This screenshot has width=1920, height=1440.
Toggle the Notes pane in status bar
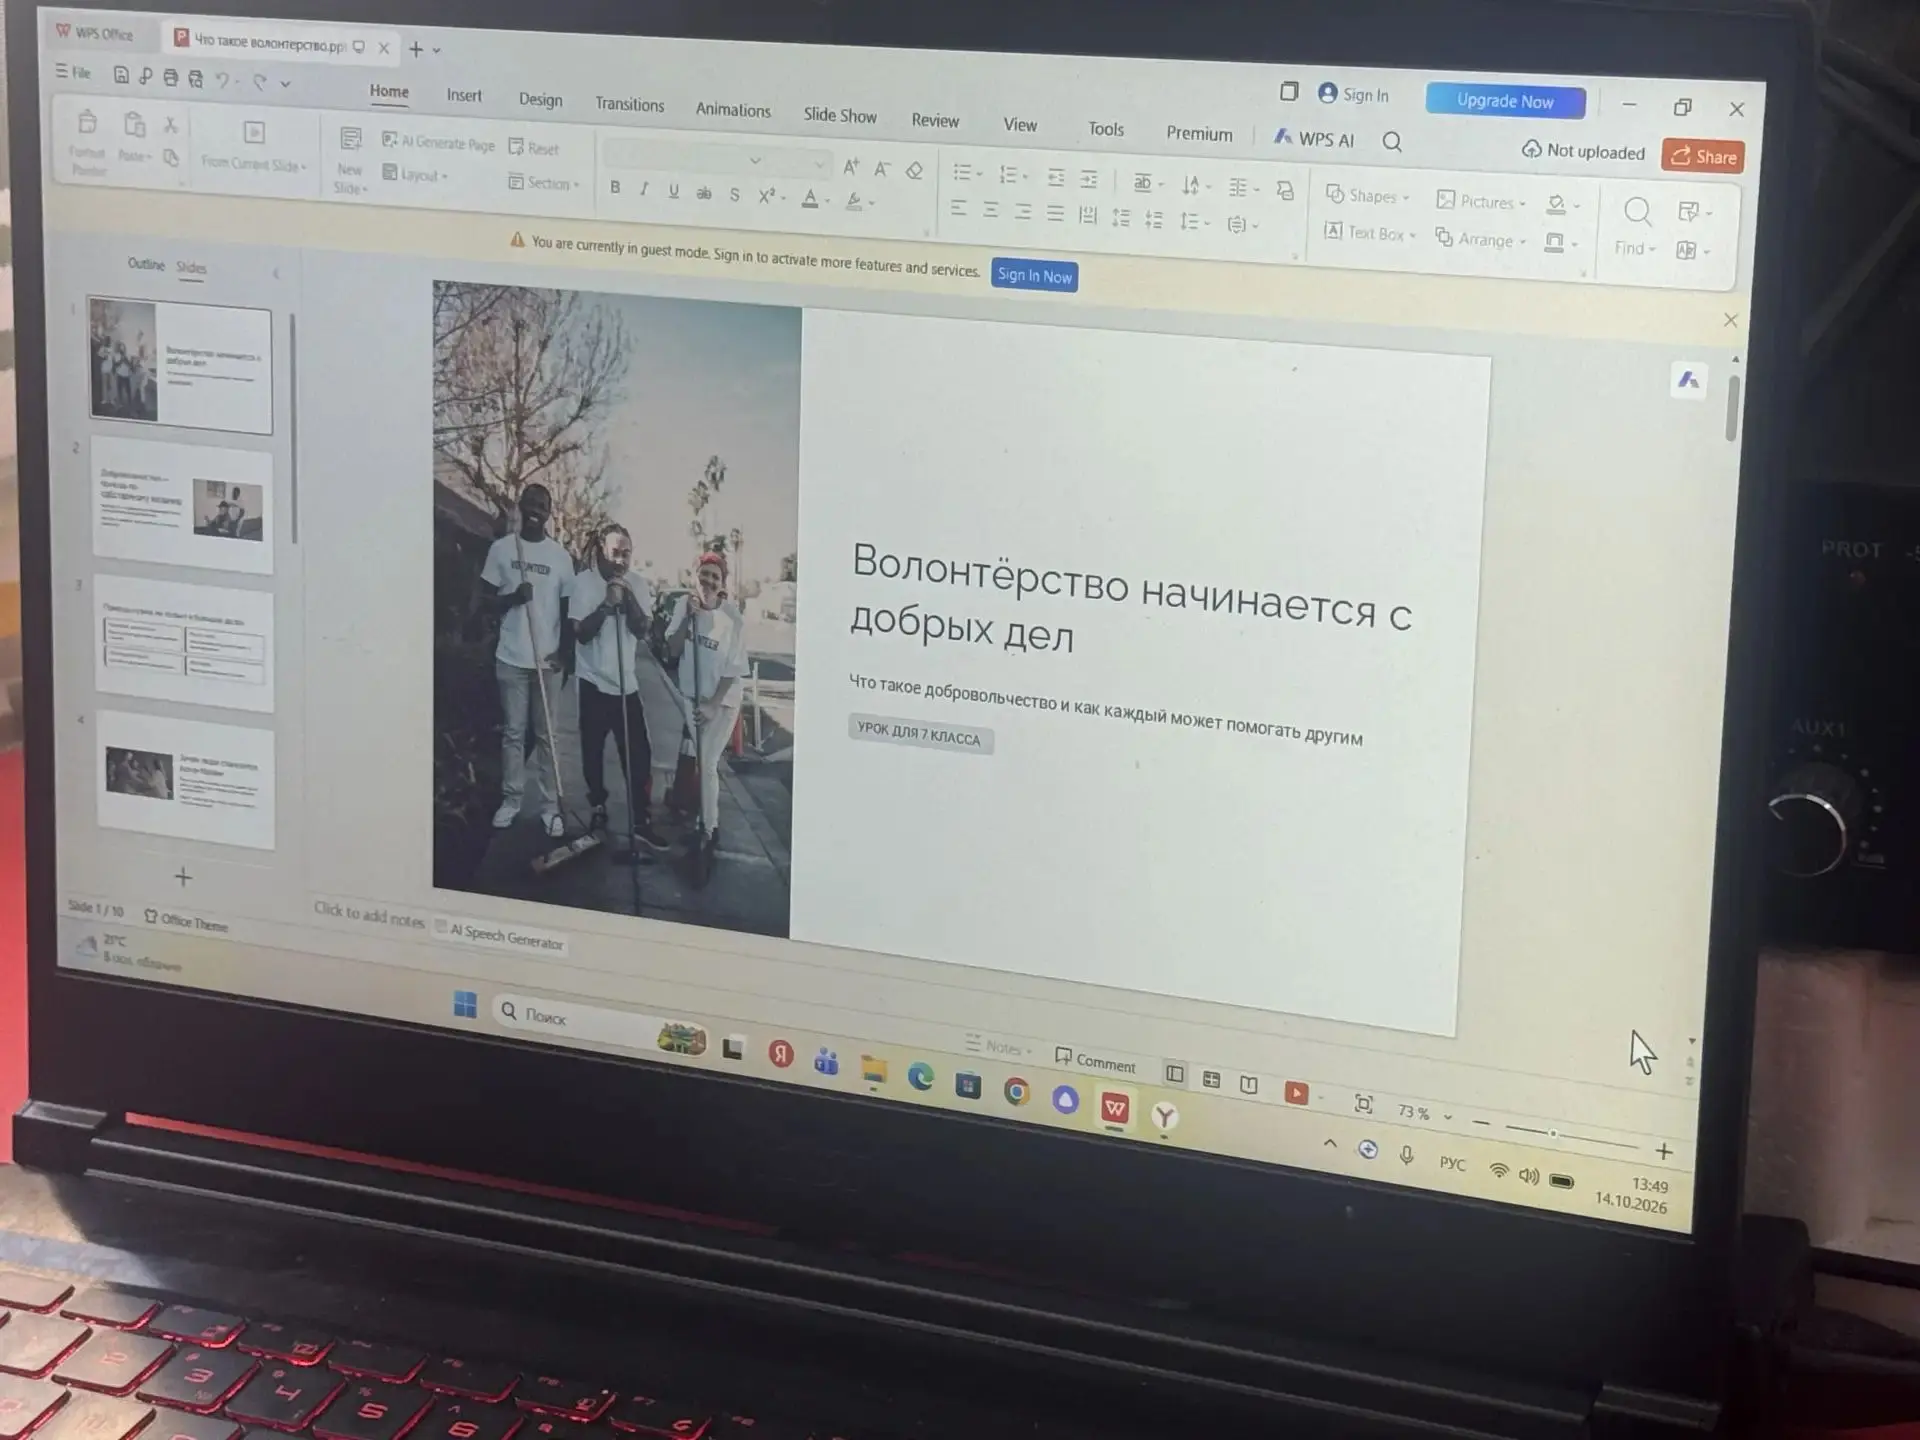[x=998, y=1046]
